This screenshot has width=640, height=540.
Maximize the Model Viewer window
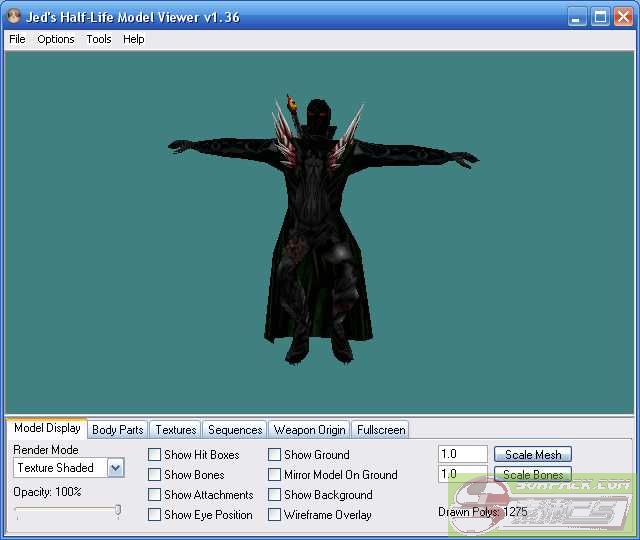pos(601,17)
